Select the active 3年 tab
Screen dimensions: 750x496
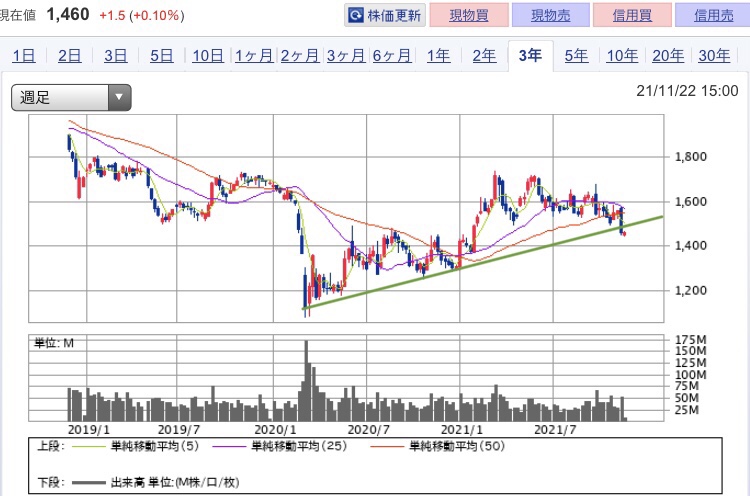[530, 56]
